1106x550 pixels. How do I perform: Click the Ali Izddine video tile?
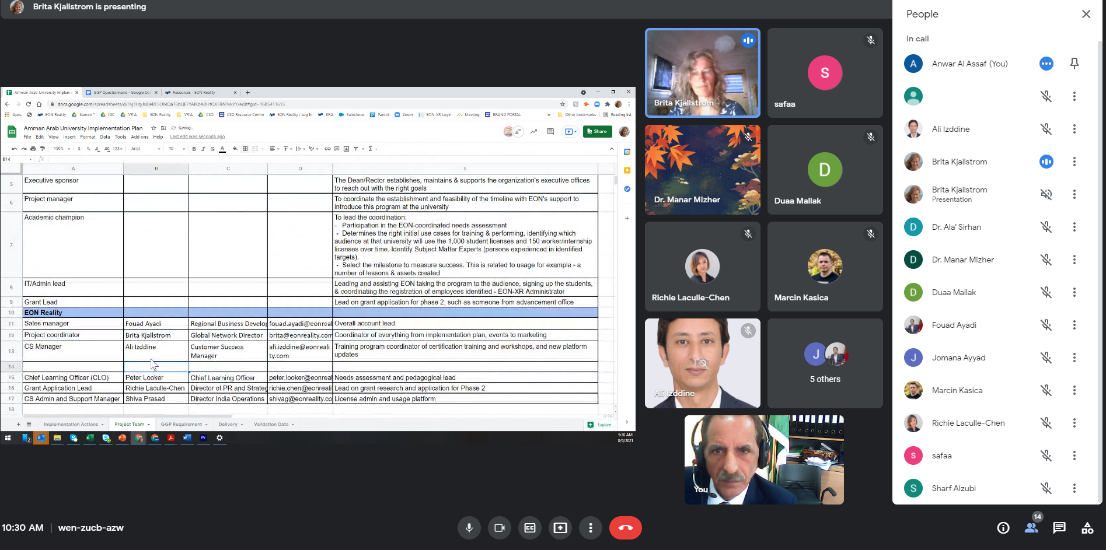click(x=703, y=362)
